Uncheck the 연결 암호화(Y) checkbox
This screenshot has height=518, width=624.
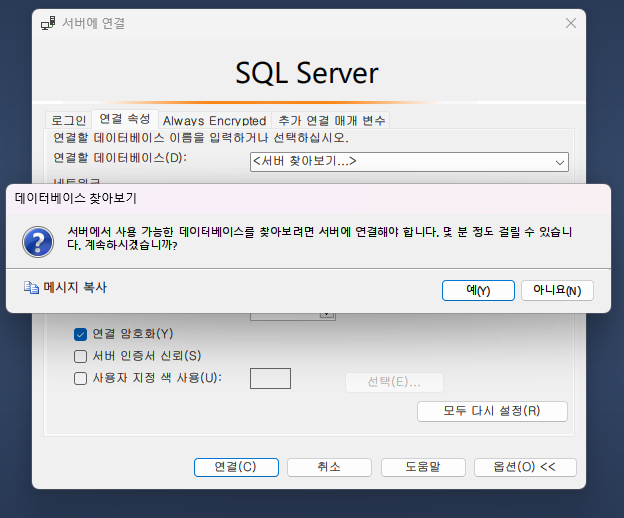80,334
